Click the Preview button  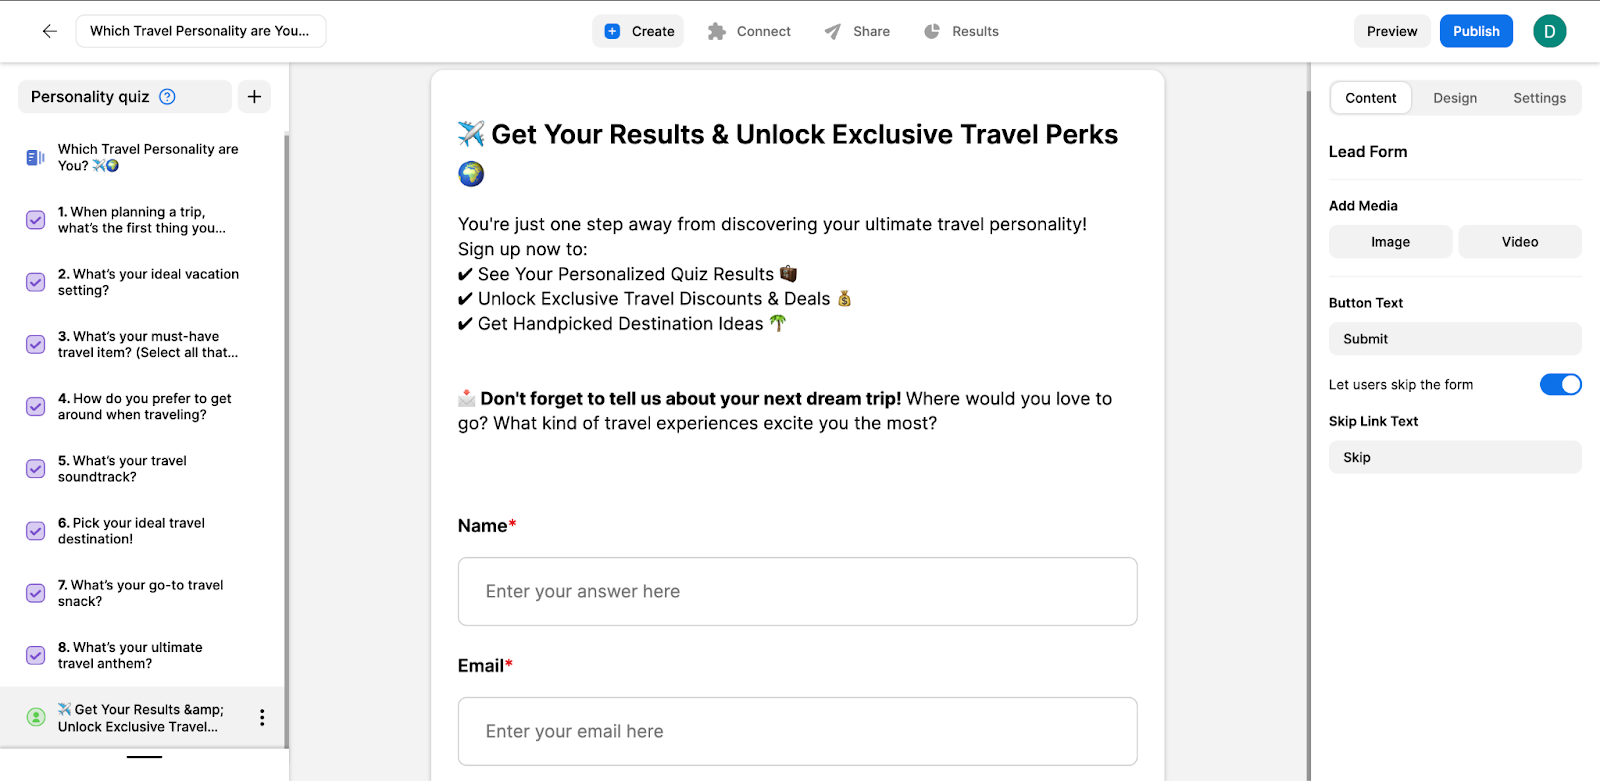click(x=1391, y=31)
